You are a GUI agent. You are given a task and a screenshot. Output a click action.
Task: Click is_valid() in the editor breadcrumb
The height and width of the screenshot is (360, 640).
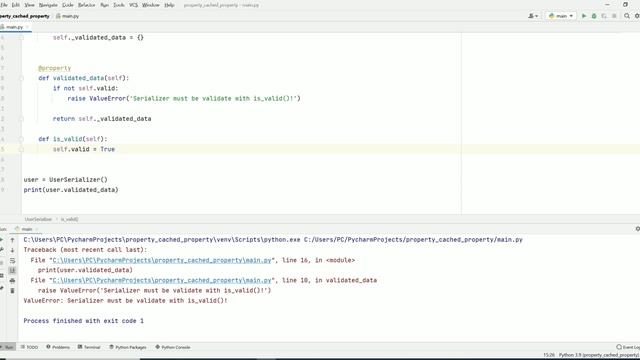pyautogui.click(x=69, y=219)
